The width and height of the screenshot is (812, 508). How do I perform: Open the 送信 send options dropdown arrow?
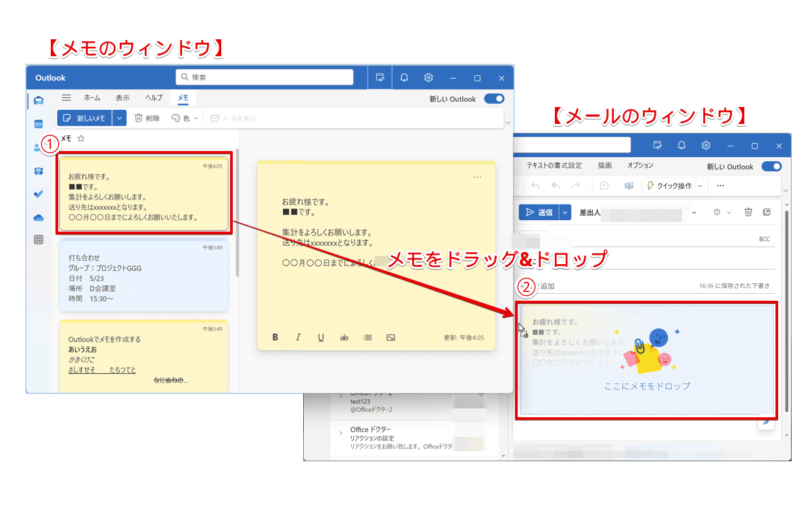[565, 212]
